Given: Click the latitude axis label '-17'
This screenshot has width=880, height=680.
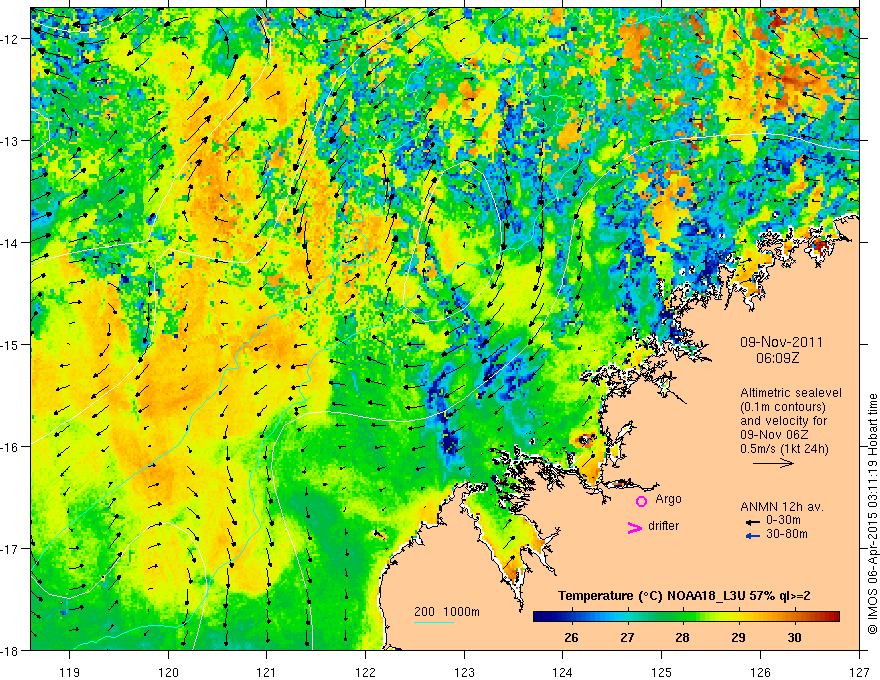Looking at the screenshot, I should [11, 549].
